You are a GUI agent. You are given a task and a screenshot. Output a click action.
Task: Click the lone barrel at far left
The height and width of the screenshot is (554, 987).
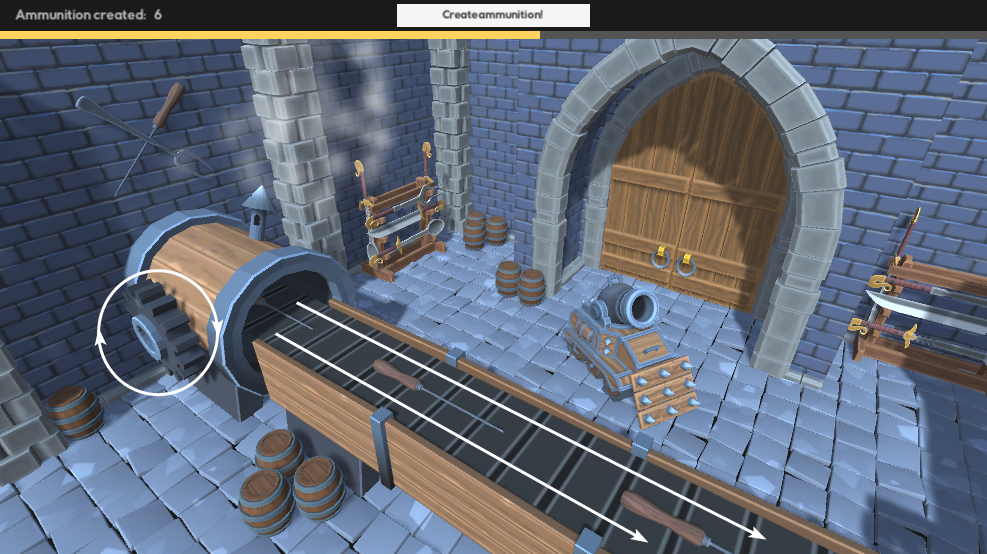pos(74,413)
